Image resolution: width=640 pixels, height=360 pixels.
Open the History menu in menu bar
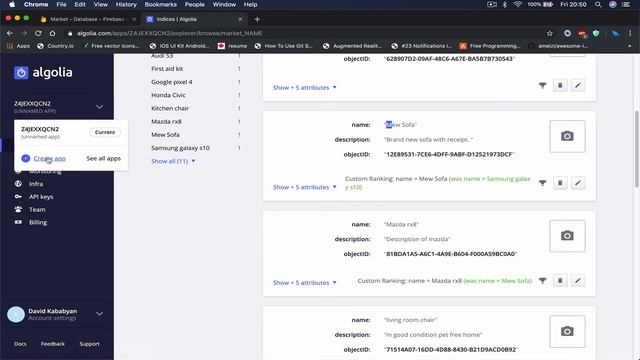coord(126,4)
